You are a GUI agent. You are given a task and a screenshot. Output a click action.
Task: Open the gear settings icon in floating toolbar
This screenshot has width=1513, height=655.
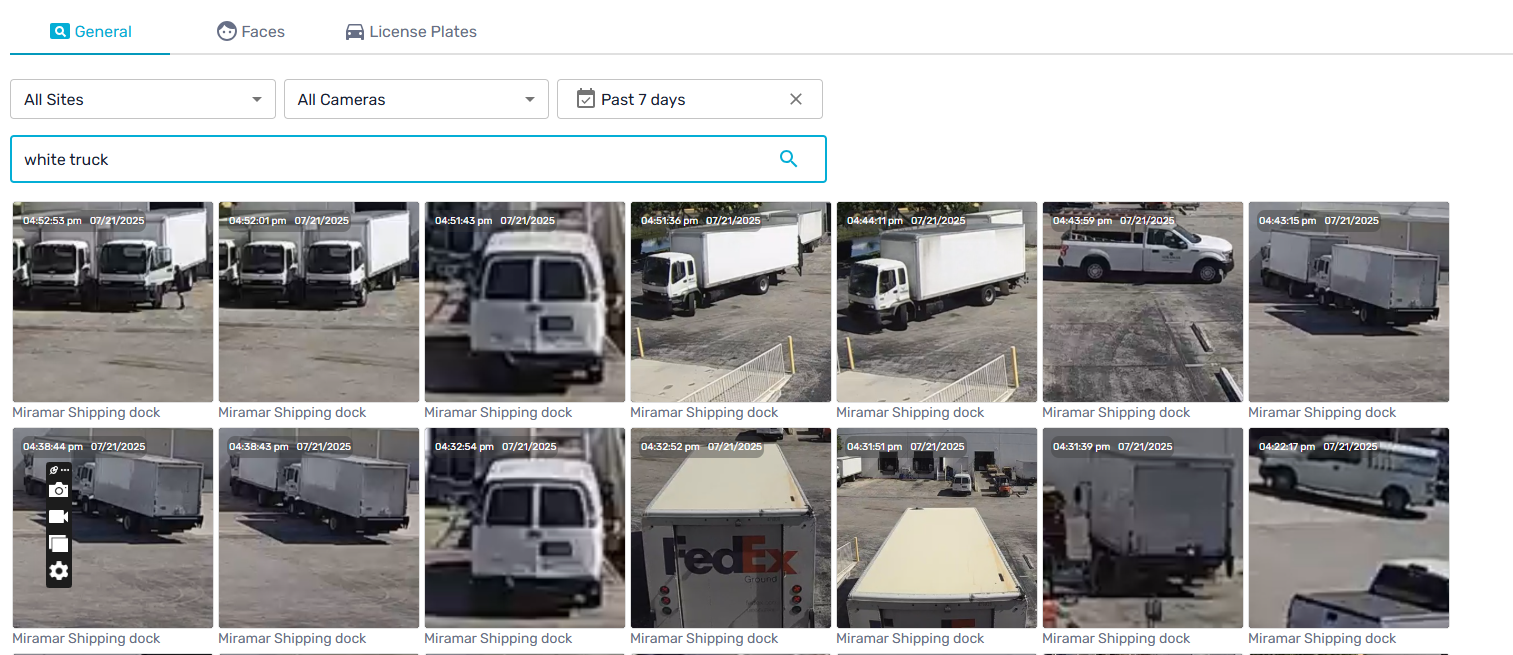59,571
